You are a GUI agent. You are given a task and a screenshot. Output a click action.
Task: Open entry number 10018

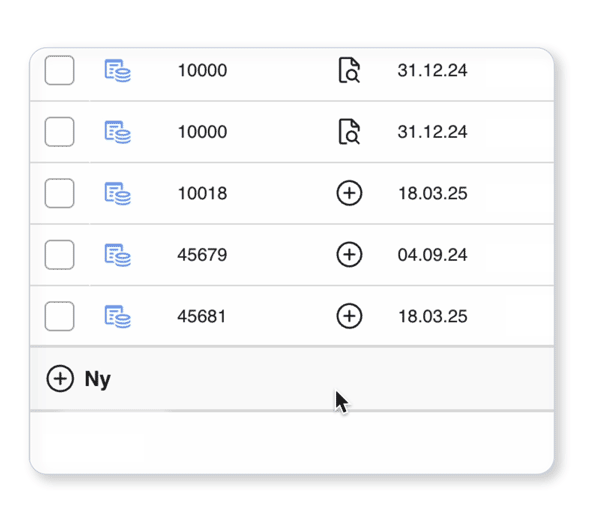click(x=202, y=193)
